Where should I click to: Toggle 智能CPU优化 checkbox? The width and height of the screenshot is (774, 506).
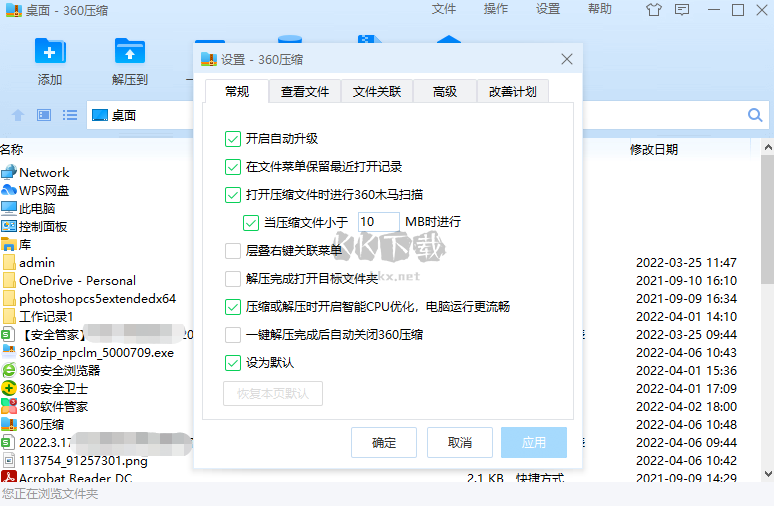coord(232,307)
